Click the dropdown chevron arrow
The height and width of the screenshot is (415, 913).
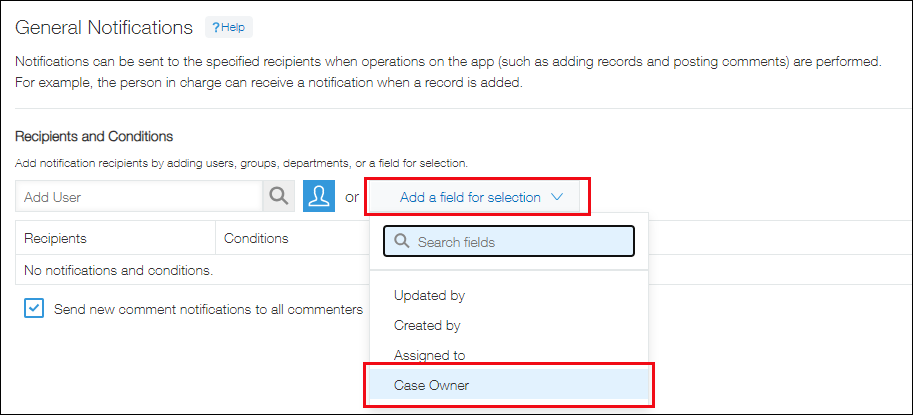[558, 197]
